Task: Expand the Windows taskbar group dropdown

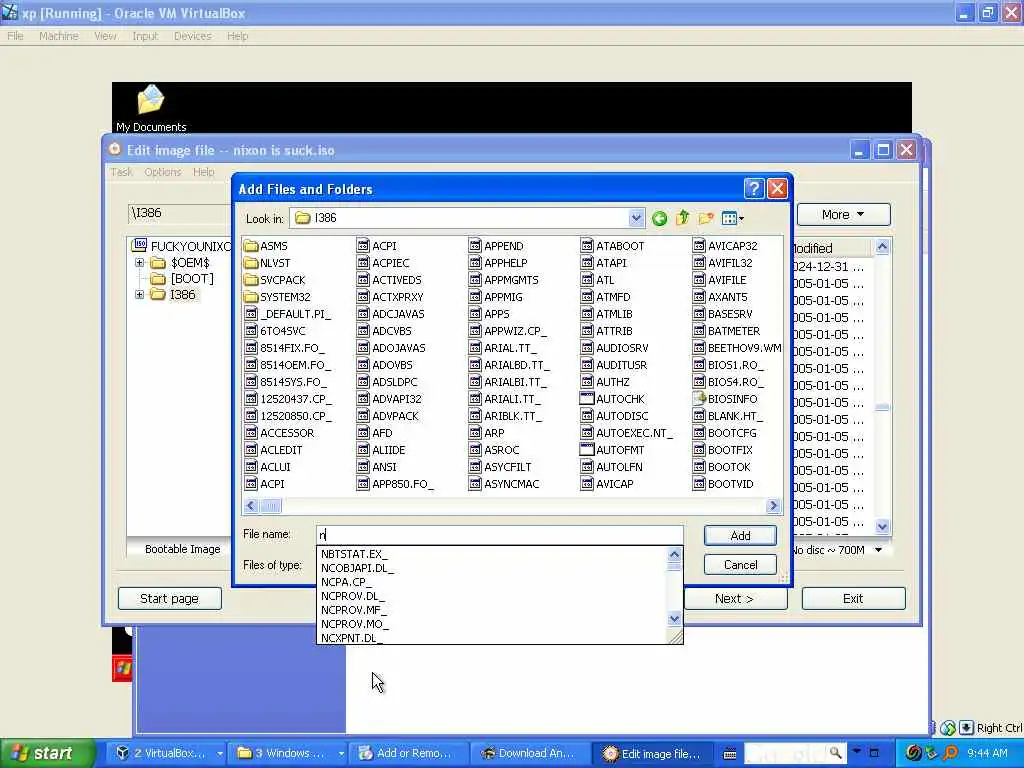Action: point(341,754)
